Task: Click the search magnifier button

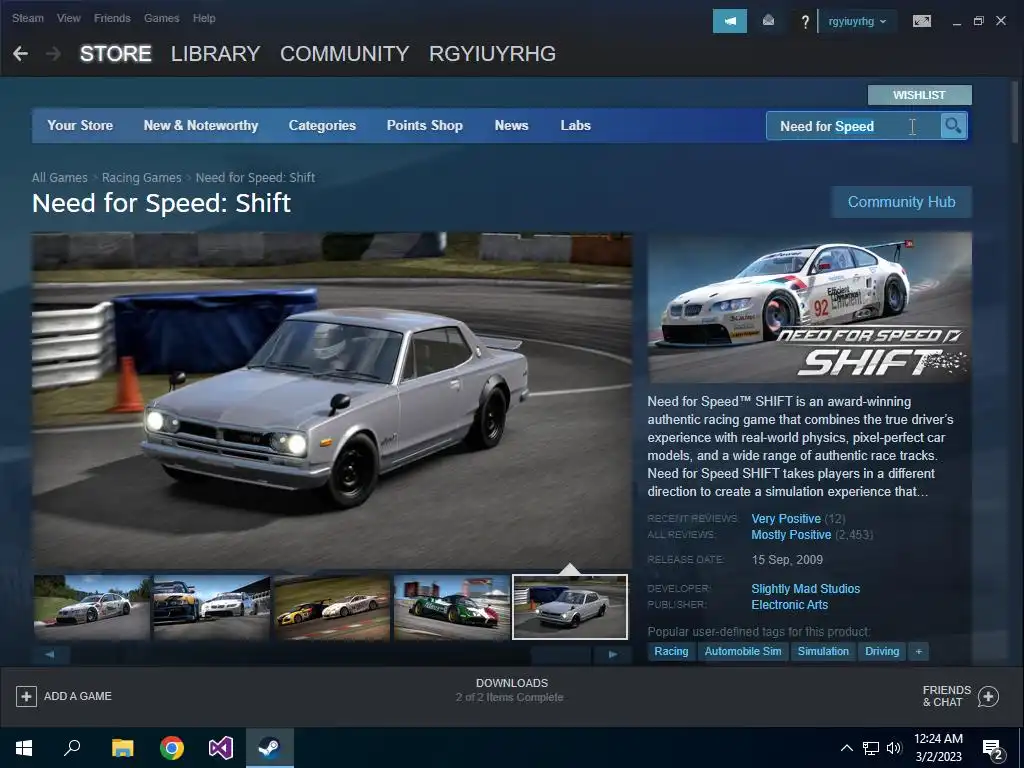Action: 953,125
